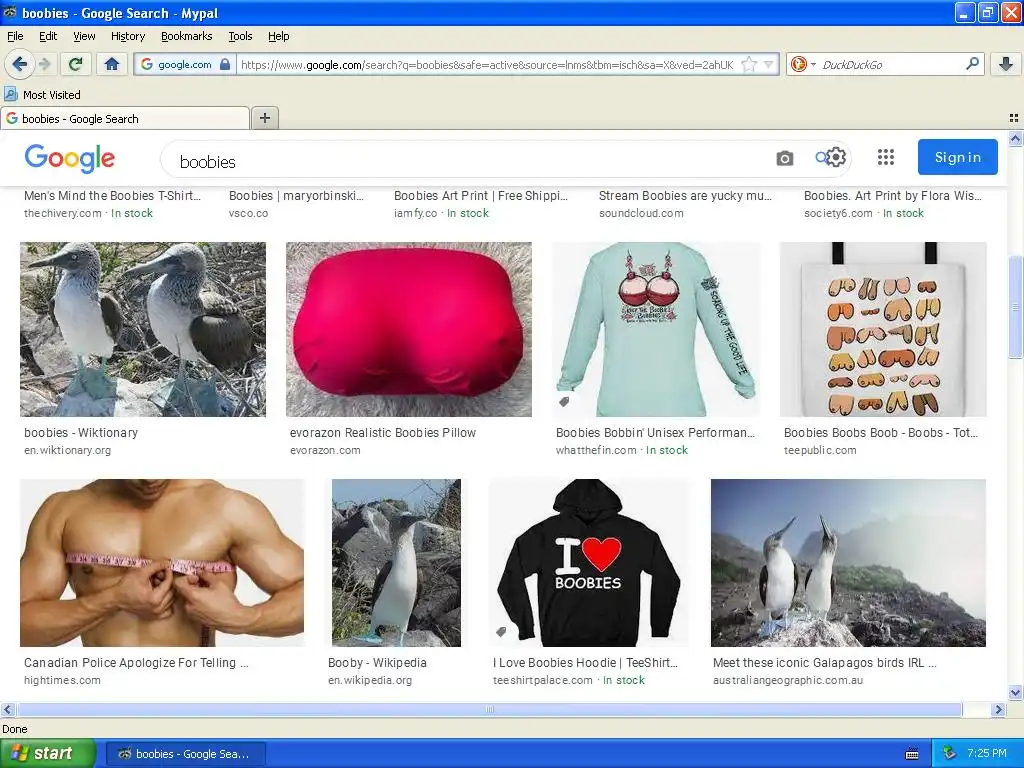Open the DuckDuckGo search engine selector
Viewport: 1024px width, 768px height.
click(x=803, y=64)
